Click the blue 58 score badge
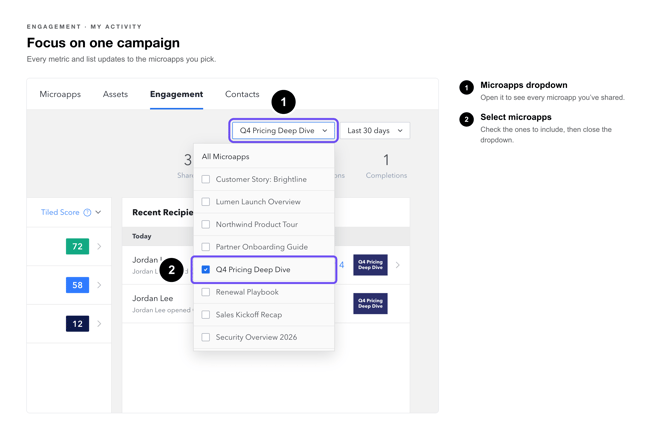 point(77,285)
